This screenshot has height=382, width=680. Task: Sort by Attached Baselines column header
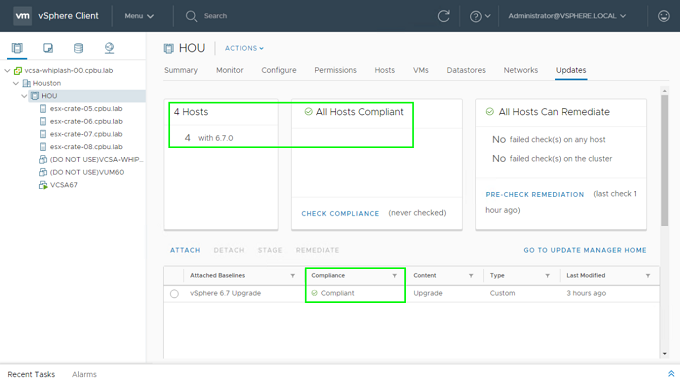click(217, 275)
